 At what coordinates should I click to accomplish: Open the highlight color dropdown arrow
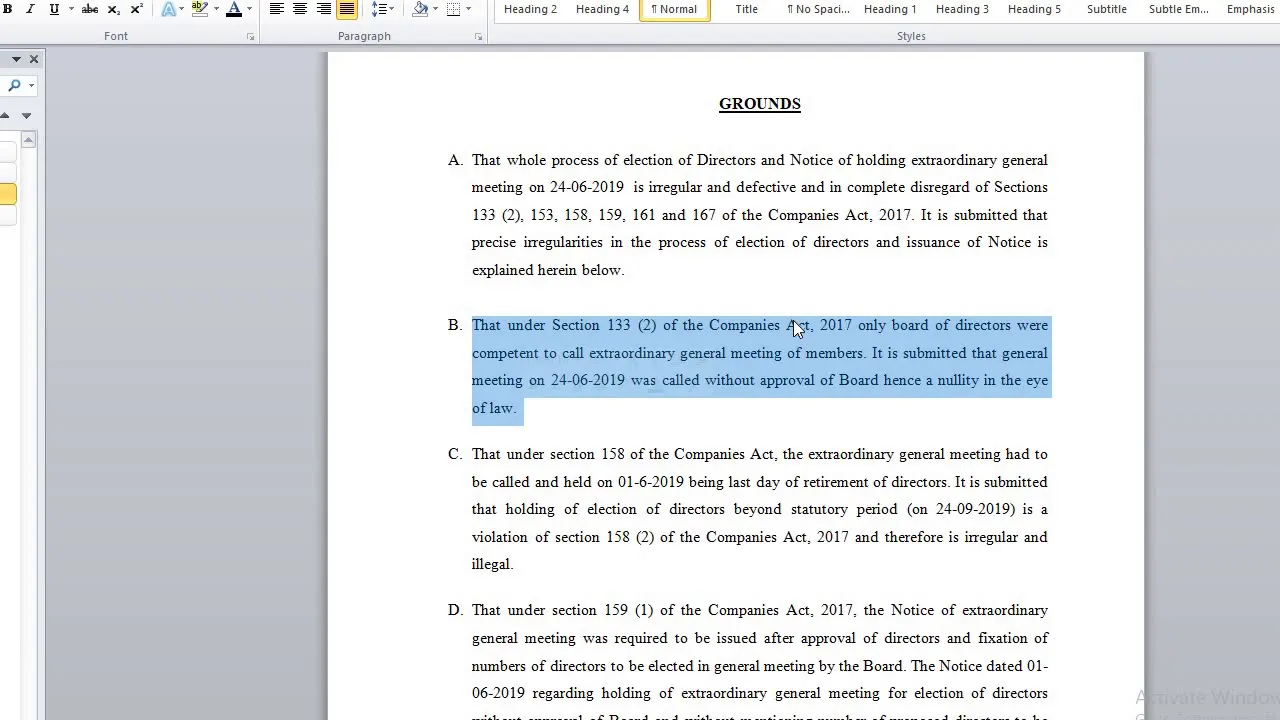216,9
